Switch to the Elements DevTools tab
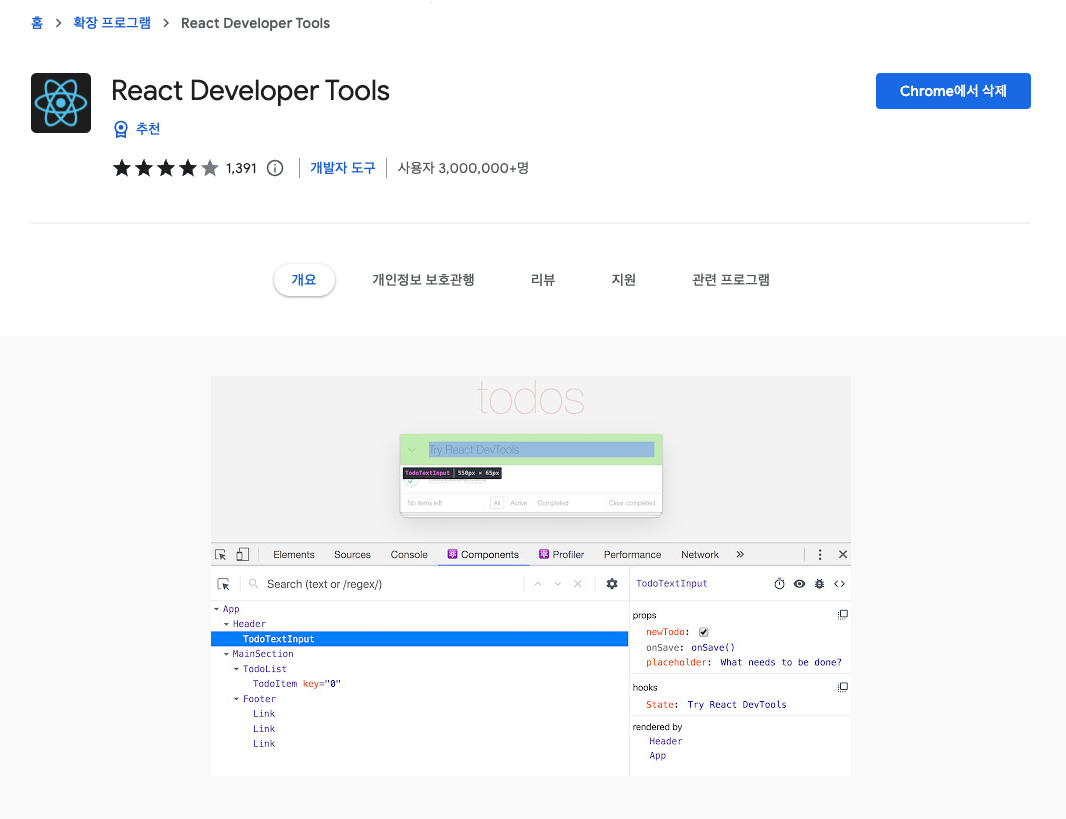1066x819 pixels. coord(294,555)
